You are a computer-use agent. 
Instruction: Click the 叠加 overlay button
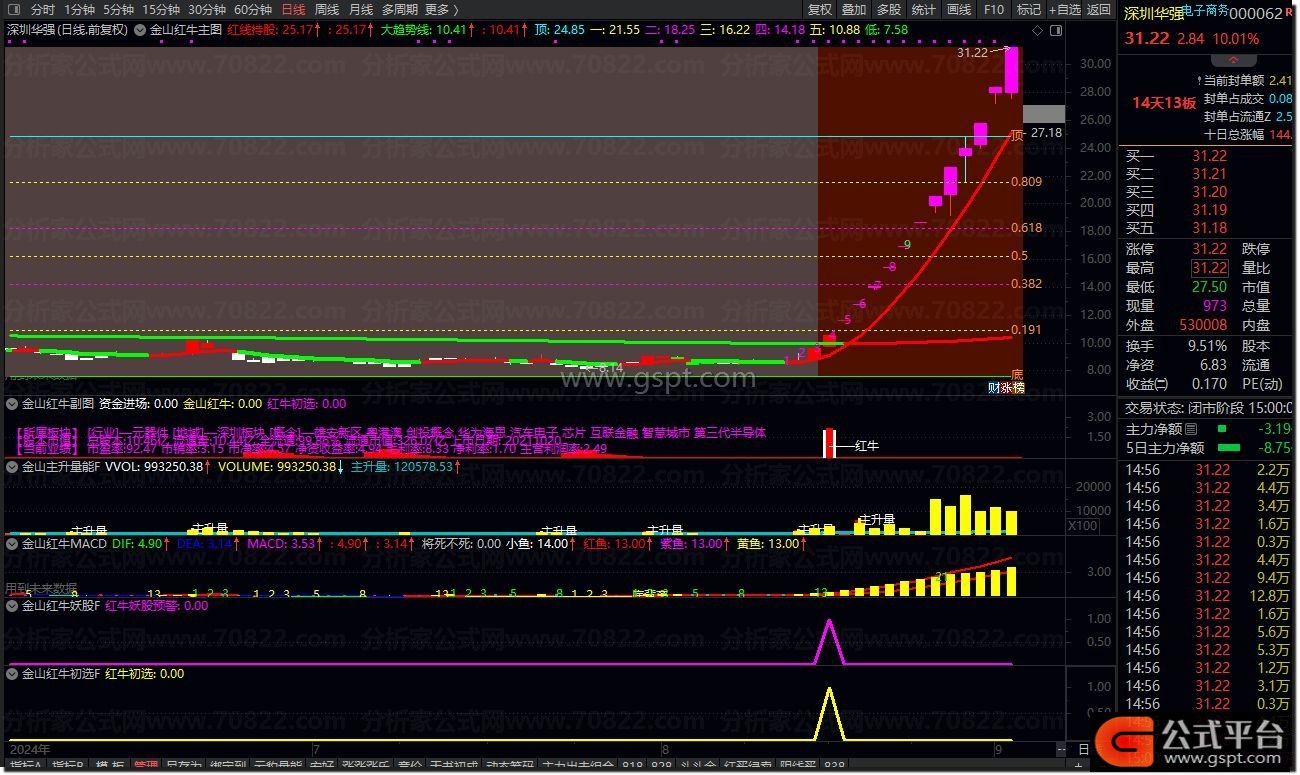854,9
